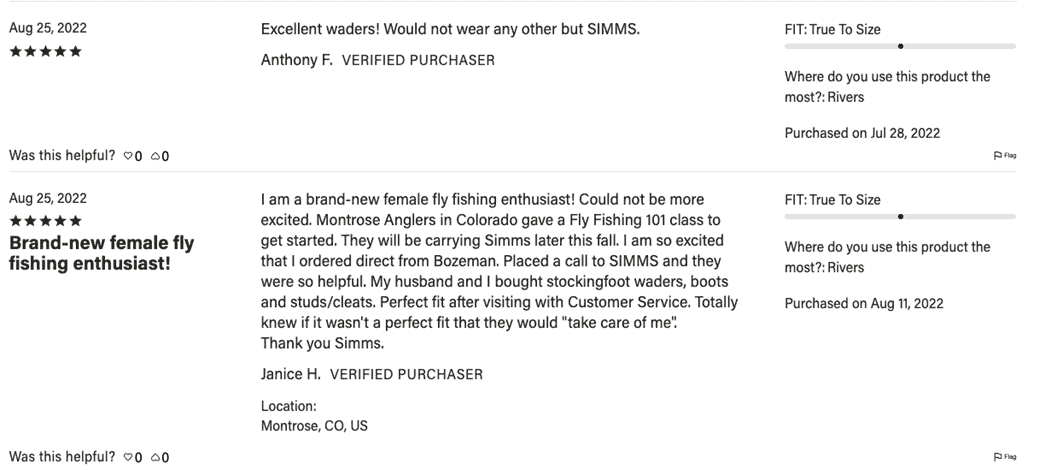Click the 'Purchased on Aug 11, 2022' text

862,303
